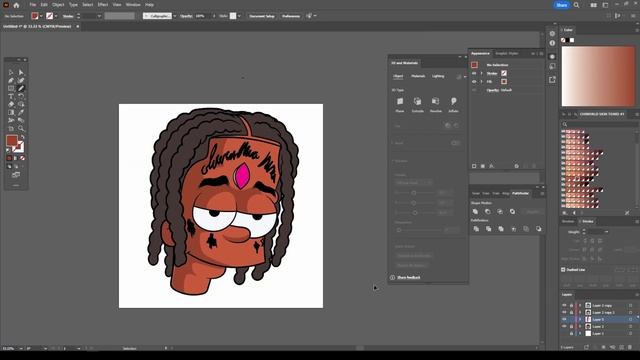This screenshot has width=640, height=360.
Task: Toggle visibility of Layer 2
Action: 564,327
